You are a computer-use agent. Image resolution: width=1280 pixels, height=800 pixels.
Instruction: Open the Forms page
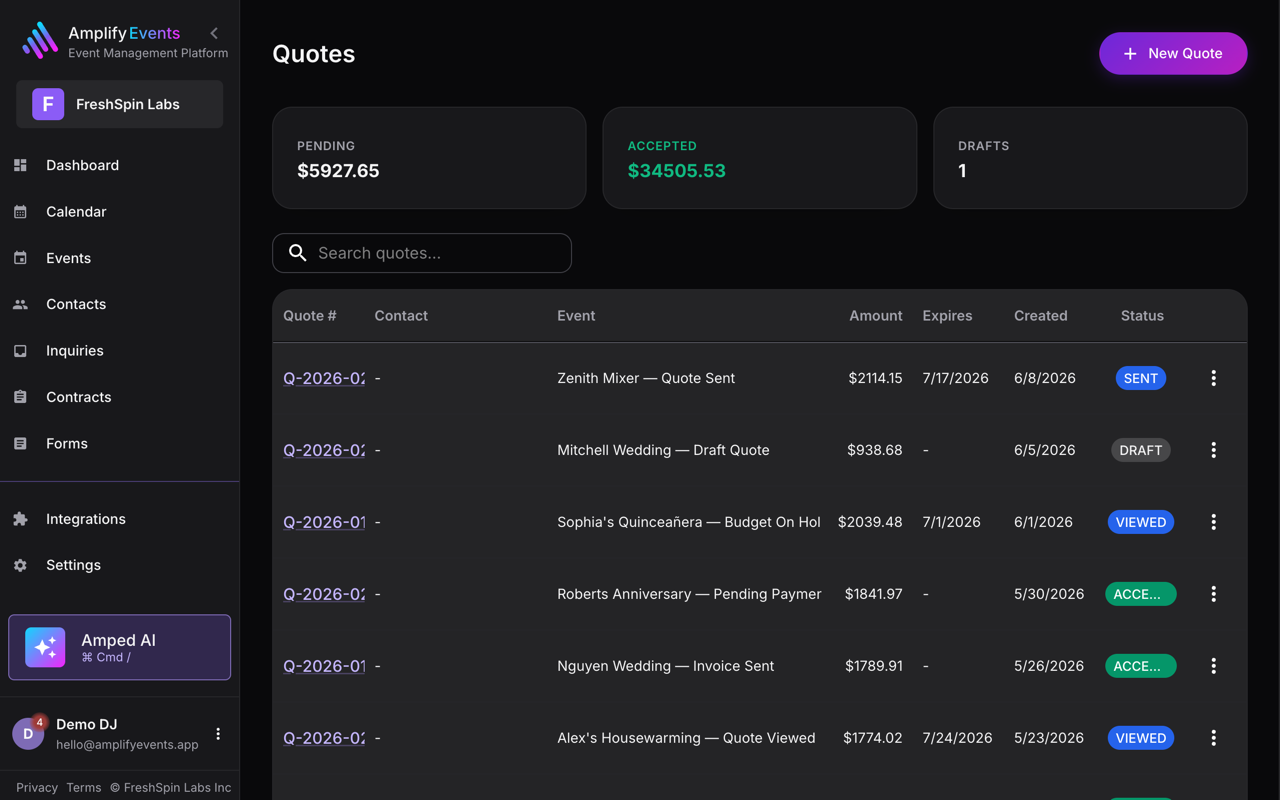click(x=119, y=443)
